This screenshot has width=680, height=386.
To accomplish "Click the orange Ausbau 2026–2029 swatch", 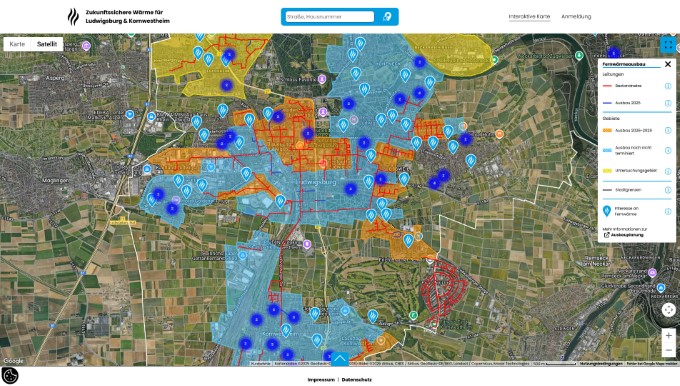I will point(607,130).
